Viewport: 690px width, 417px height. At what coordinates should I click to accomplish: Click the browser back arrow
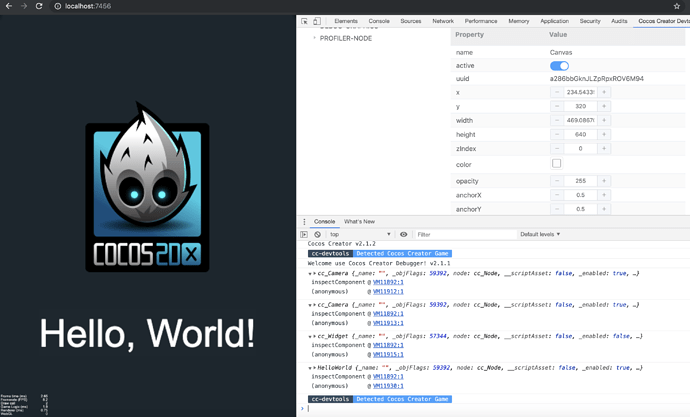point(9,6)
